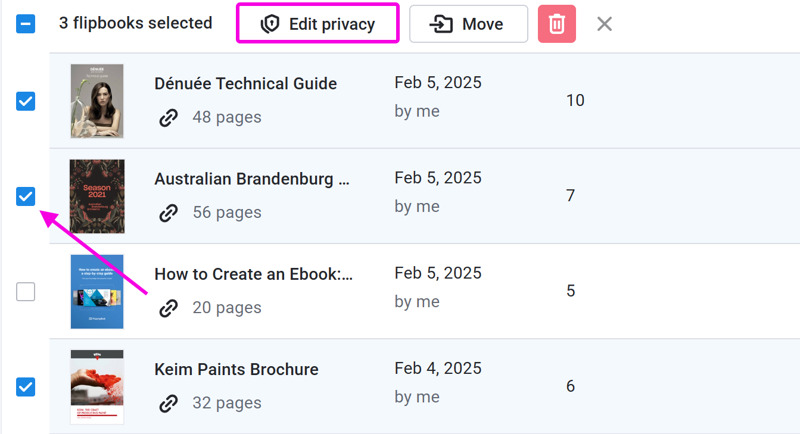
Task: Click the red trash delete icon
Action: (557, 24)
